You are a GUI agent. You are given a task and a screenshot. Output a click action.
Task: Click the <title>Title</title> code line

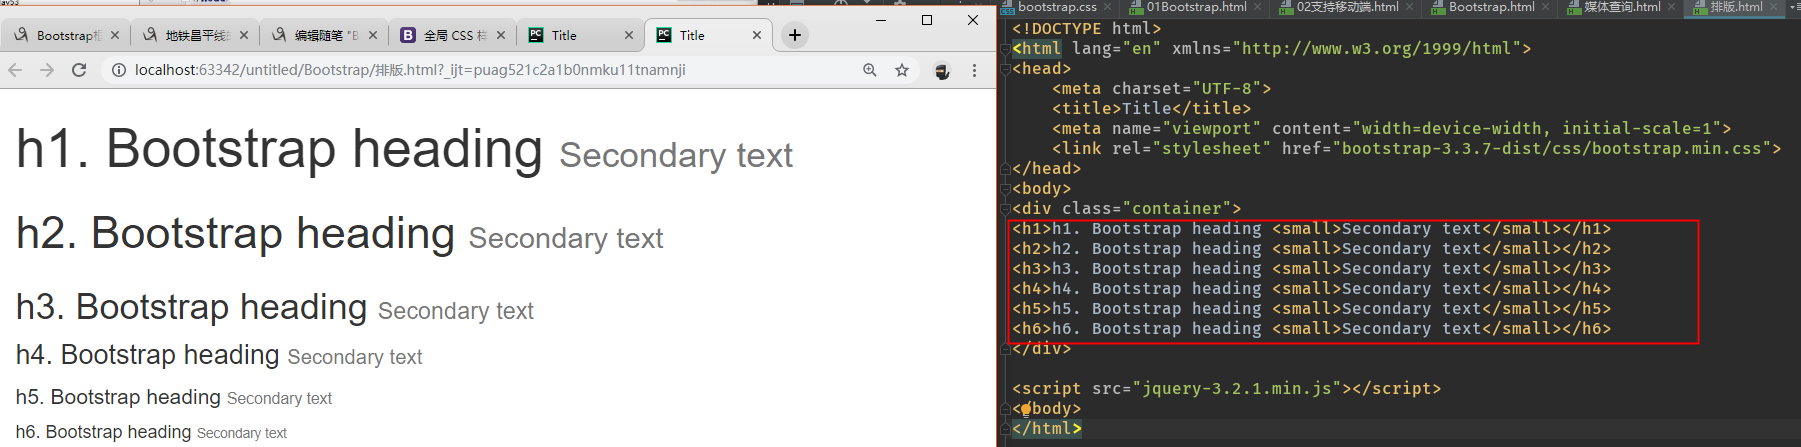[1151, 109]
